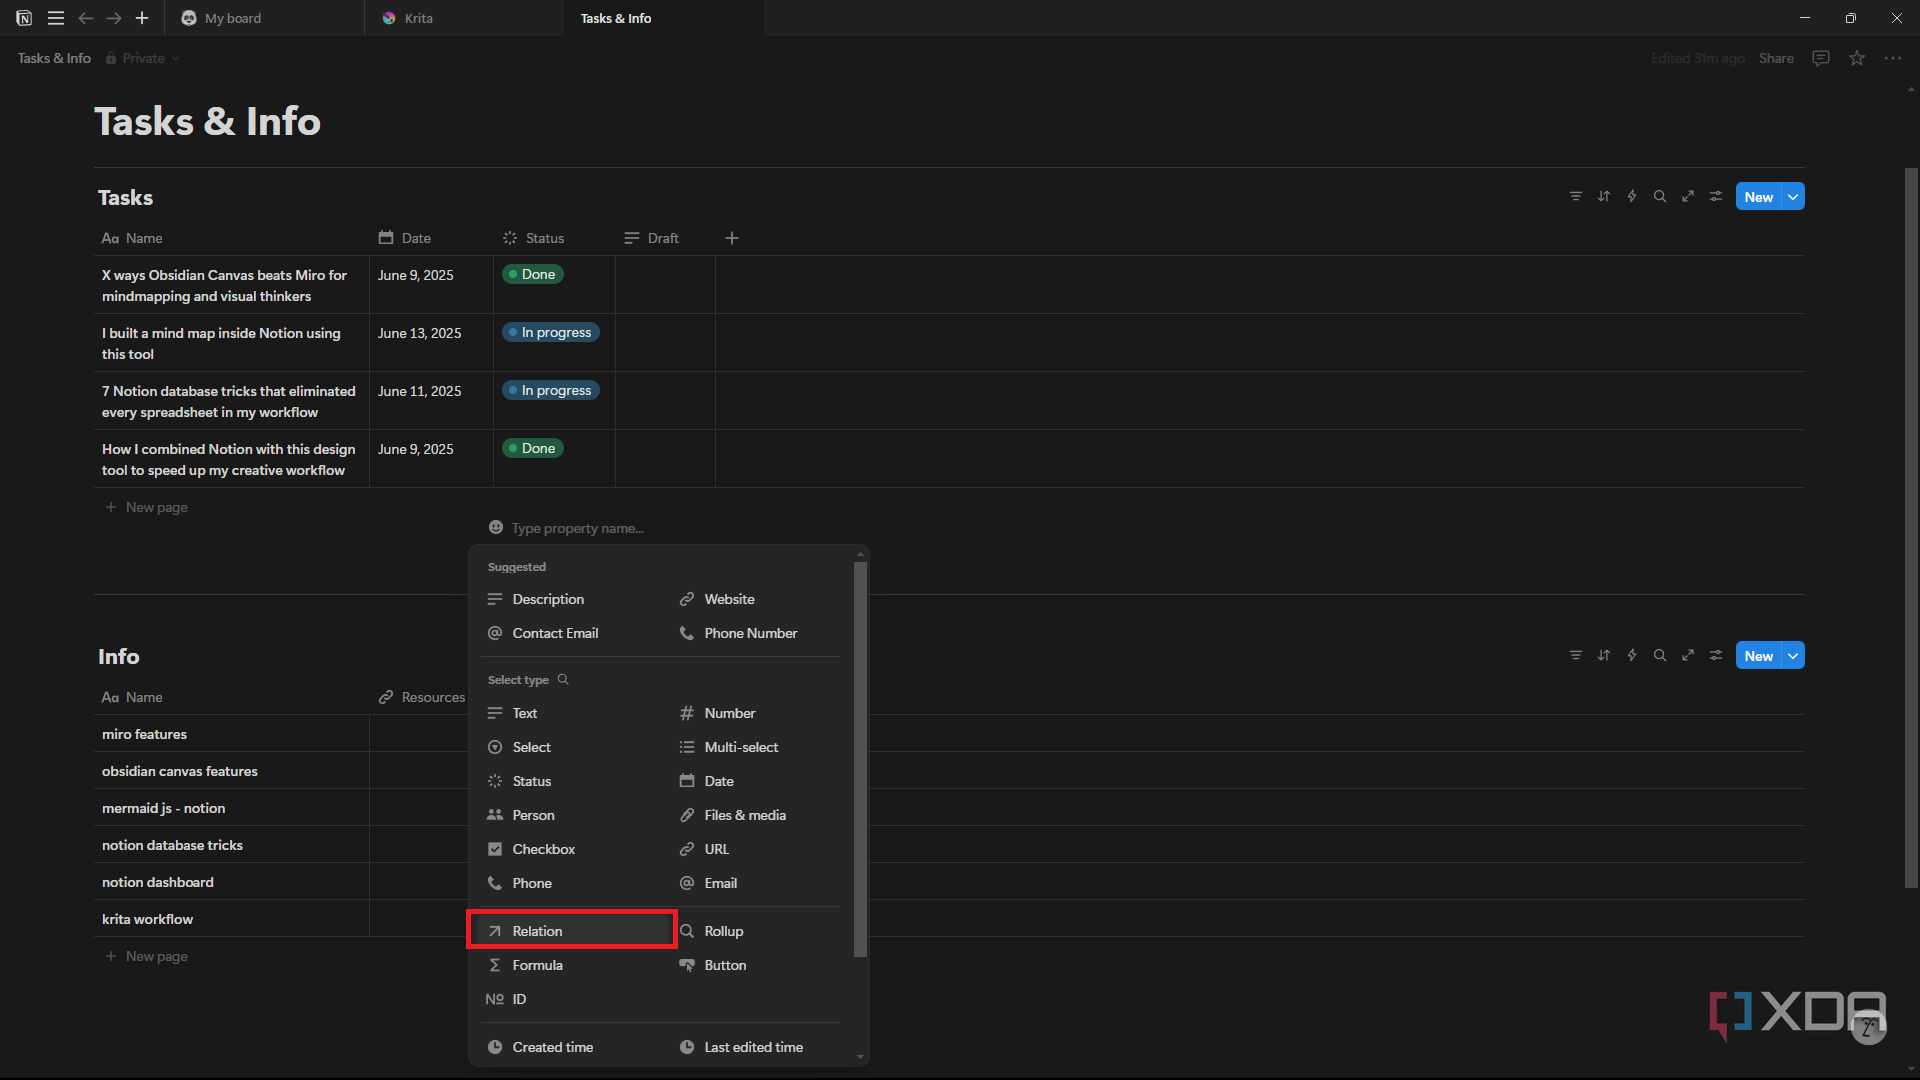Open krita workflow row in Info
The height and width of the screenshot is (1080, 1920).
[147, 919]
